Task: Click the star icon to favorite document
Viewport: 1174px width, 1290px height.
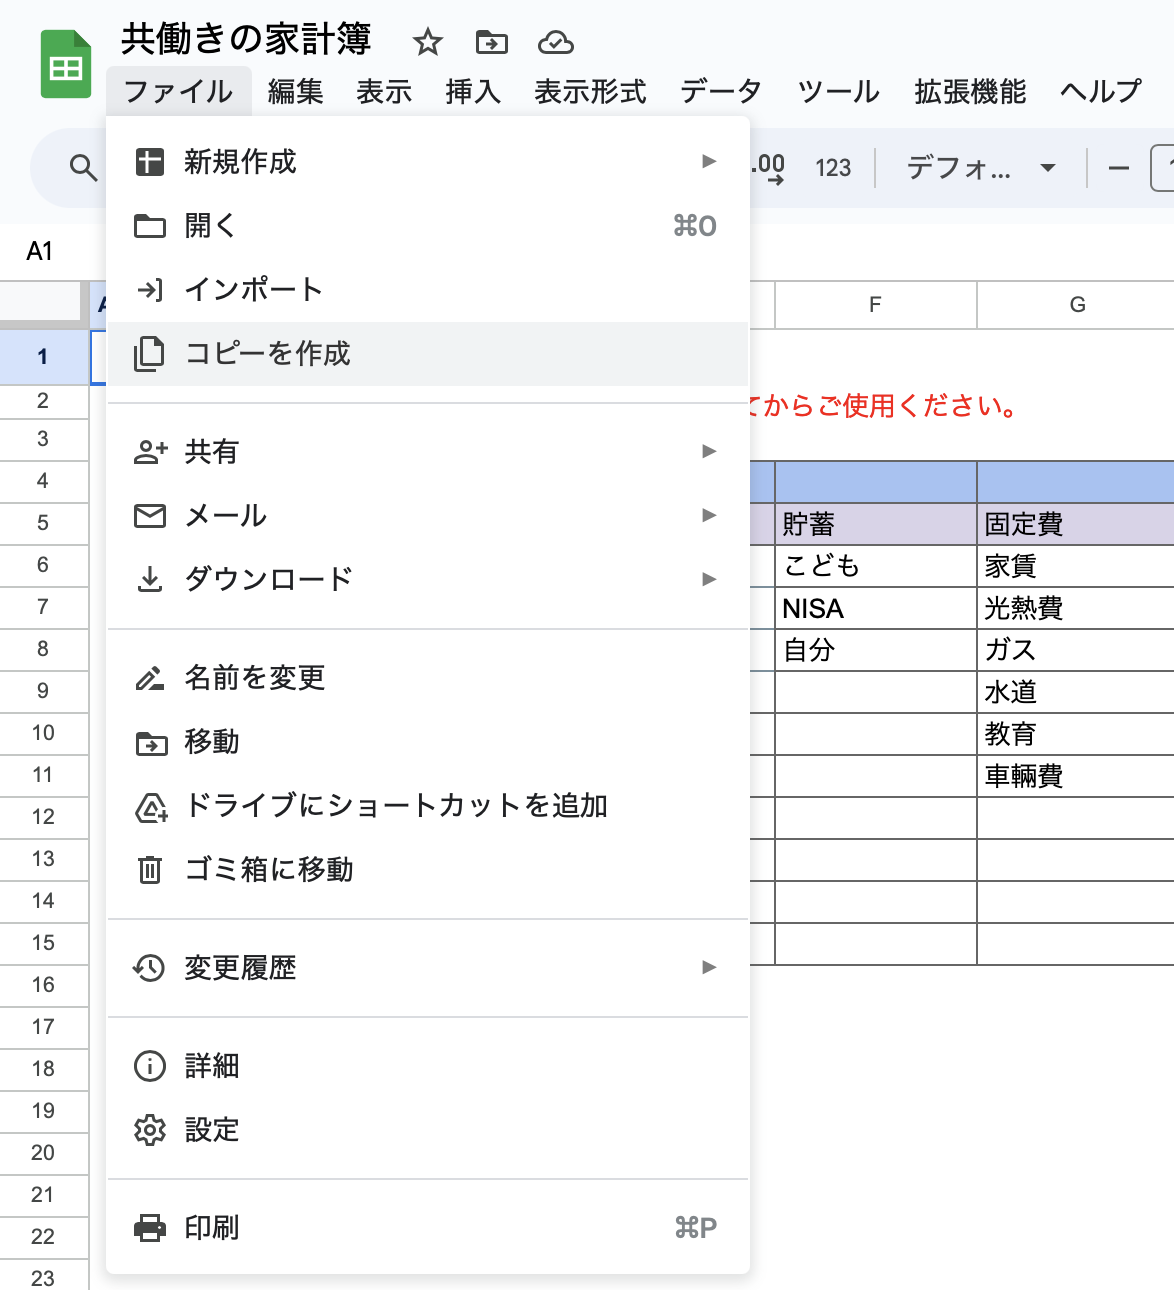Action: click(x=428, y=42)
